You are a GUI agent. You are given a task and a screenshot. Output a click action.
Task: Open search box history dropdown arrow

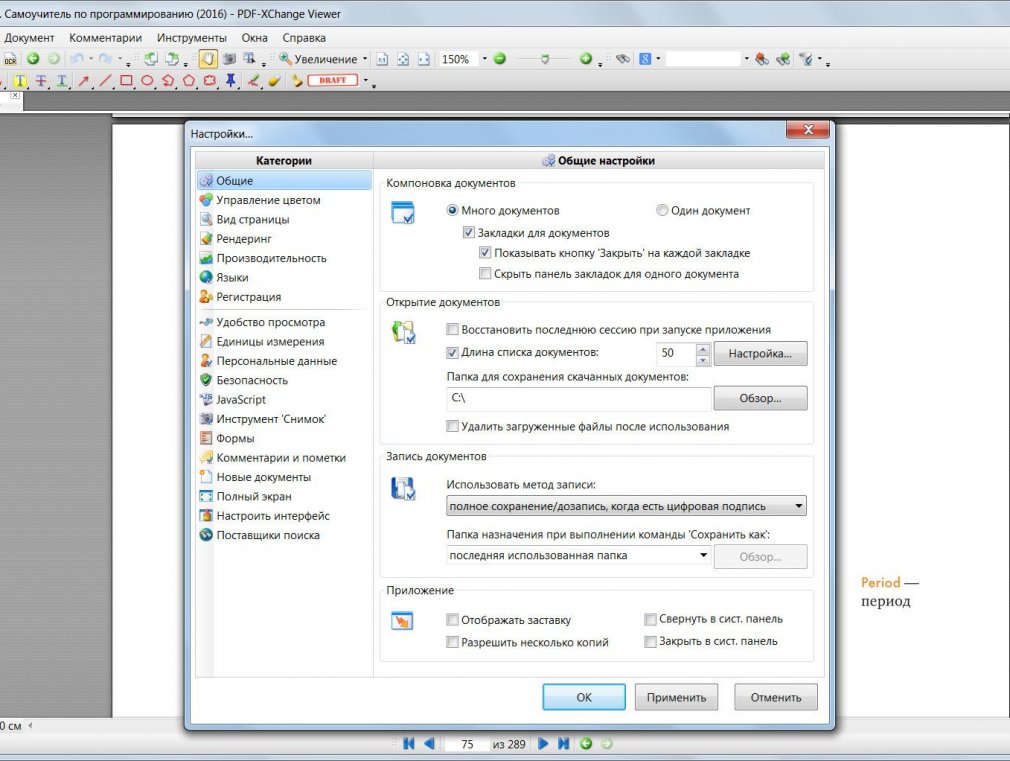coord(747,59)
